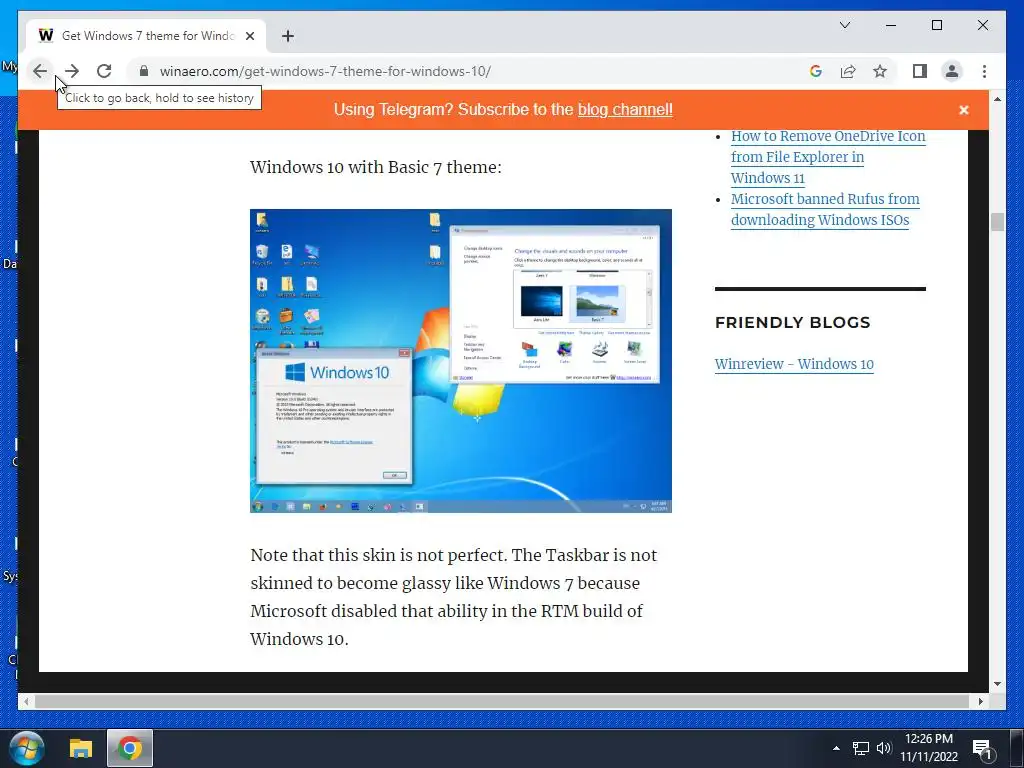Image resolution: width=1024 pixels, height=768 pixels.
Task: Reload the winaero page
Action: click(x=104, y=71)
